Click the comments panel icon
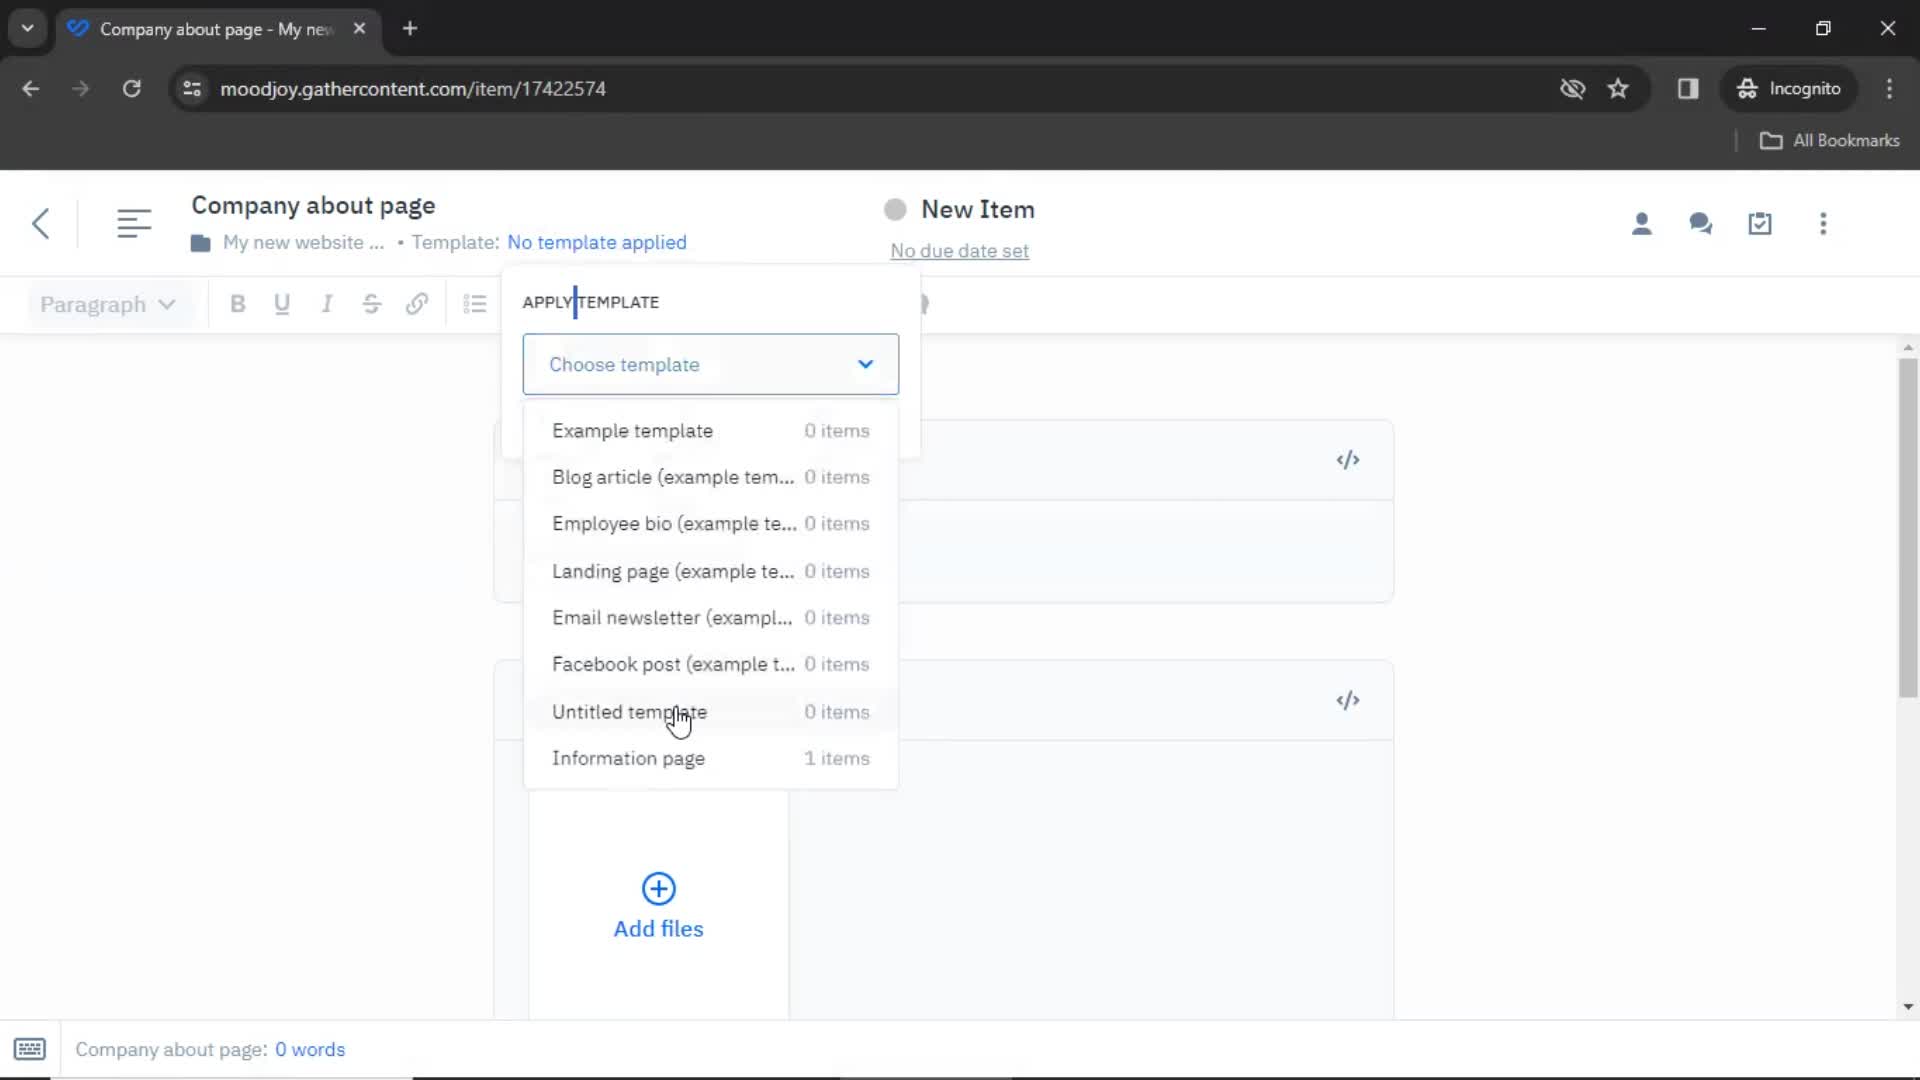This screenshot has height=1080, width=1920. pyautogui.click(x=1701, y=223)
